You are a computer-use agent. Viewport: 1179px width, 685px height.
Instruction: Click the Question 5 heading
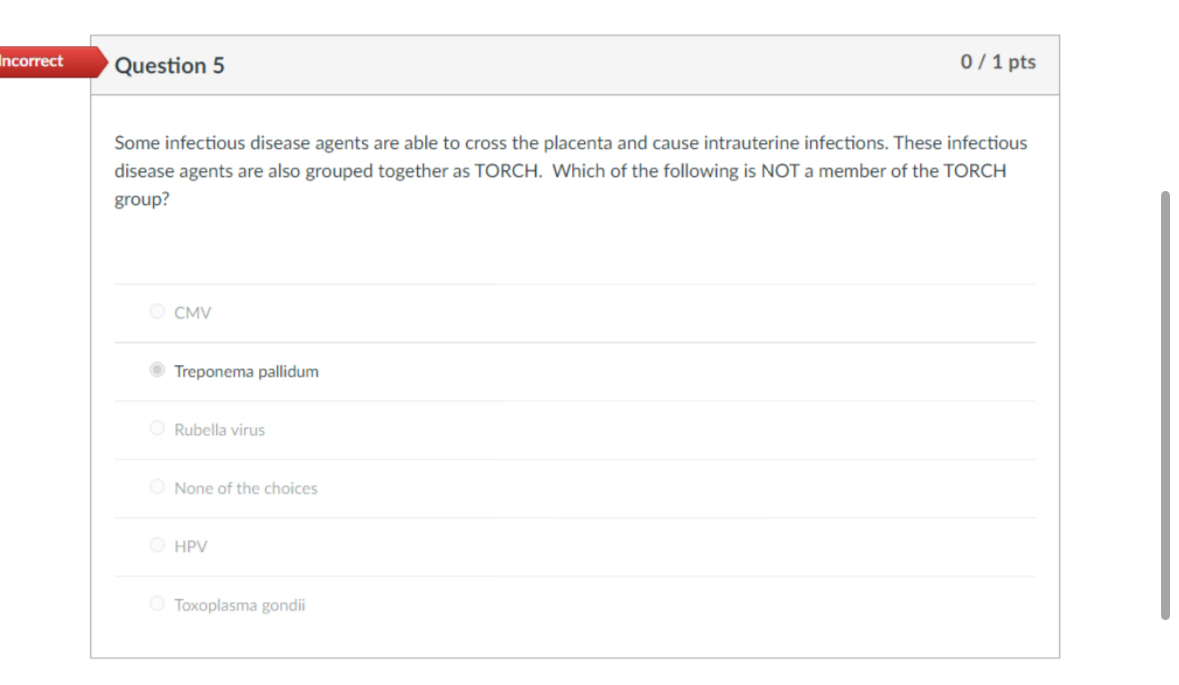click(169, 65)
